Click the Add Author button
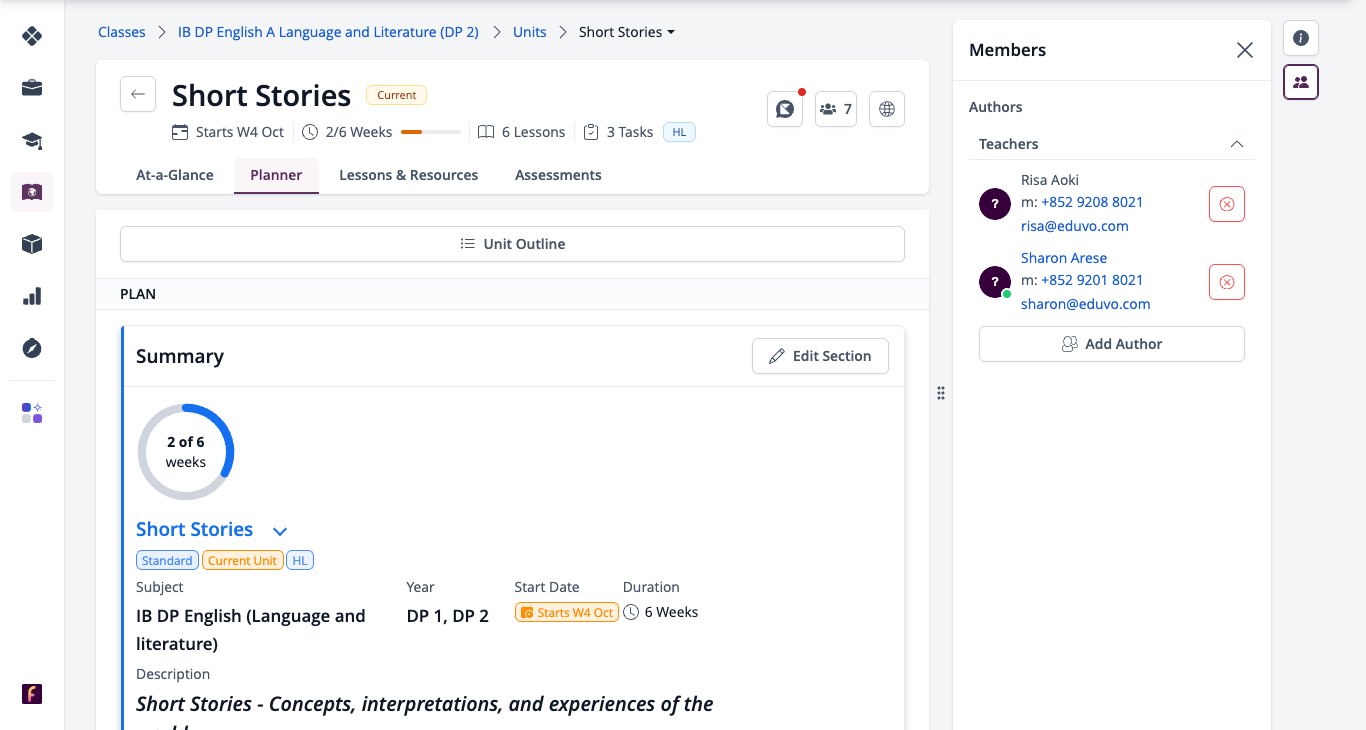 click(1112, 344)
